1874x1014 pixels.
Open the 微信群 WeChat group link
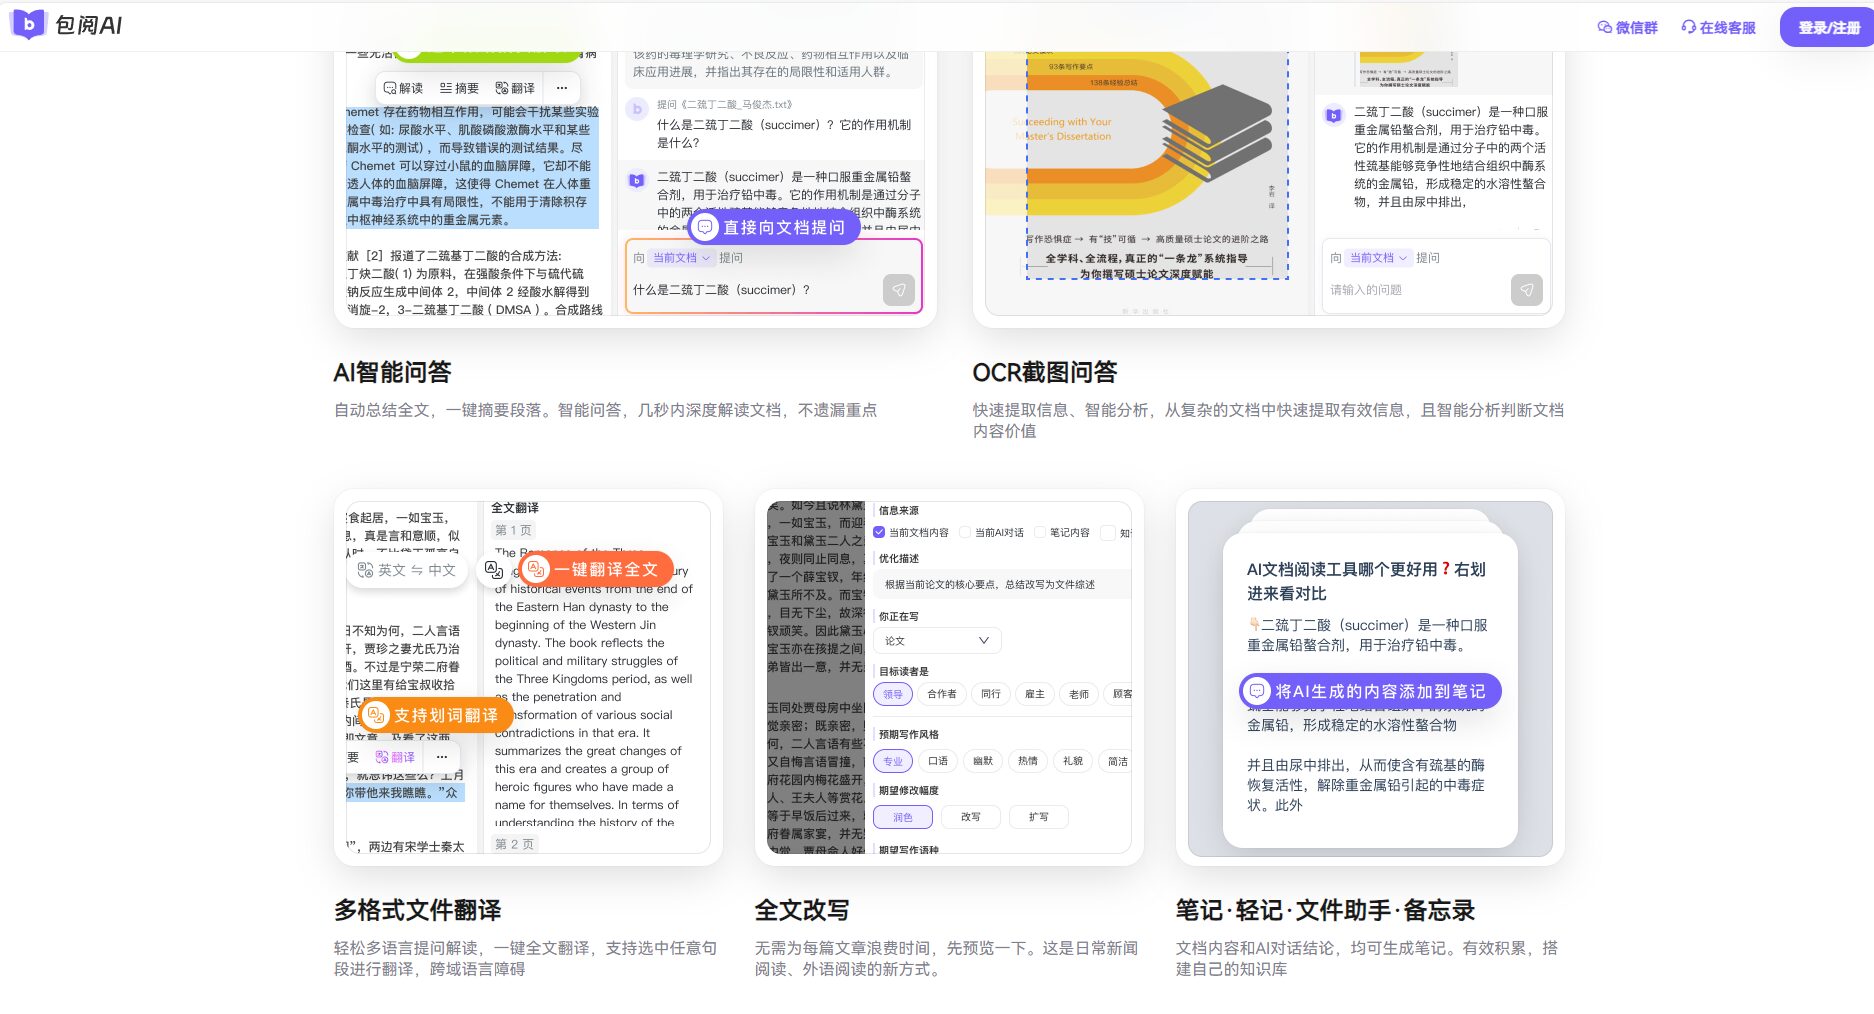pos(1627,27)
